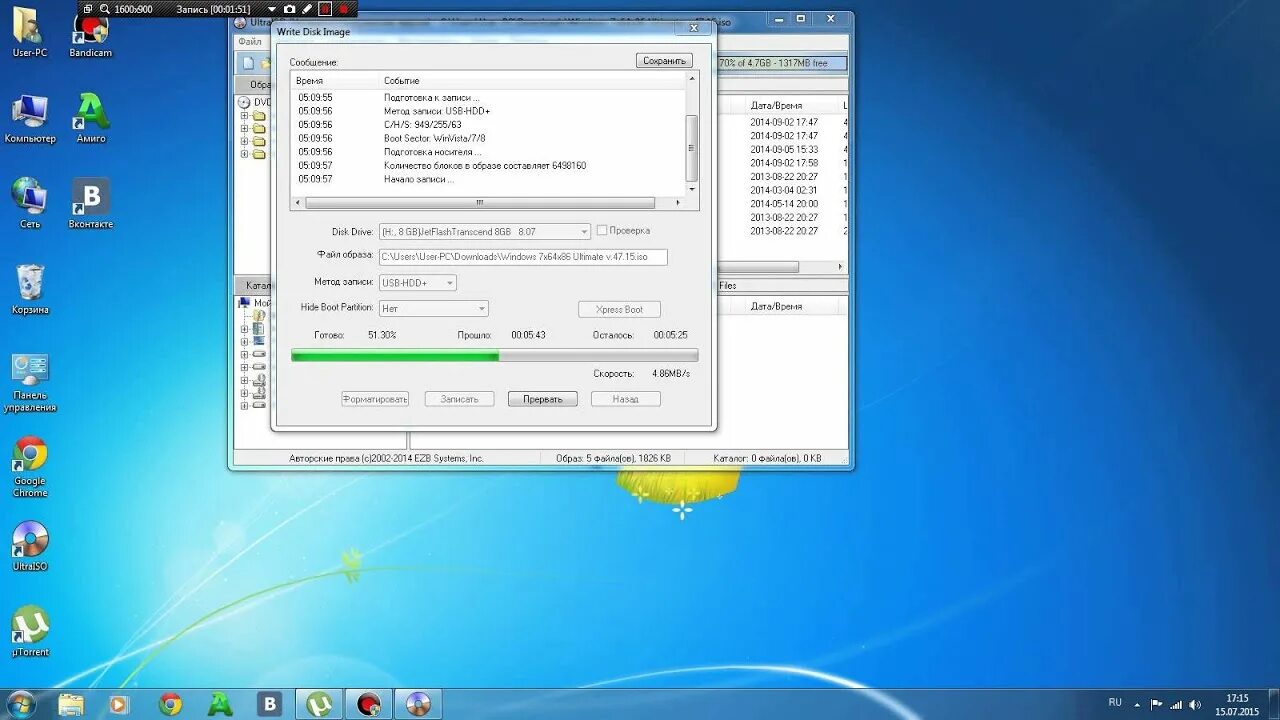
Task: Click the Сохранить button in the message log
Action: 664,61
